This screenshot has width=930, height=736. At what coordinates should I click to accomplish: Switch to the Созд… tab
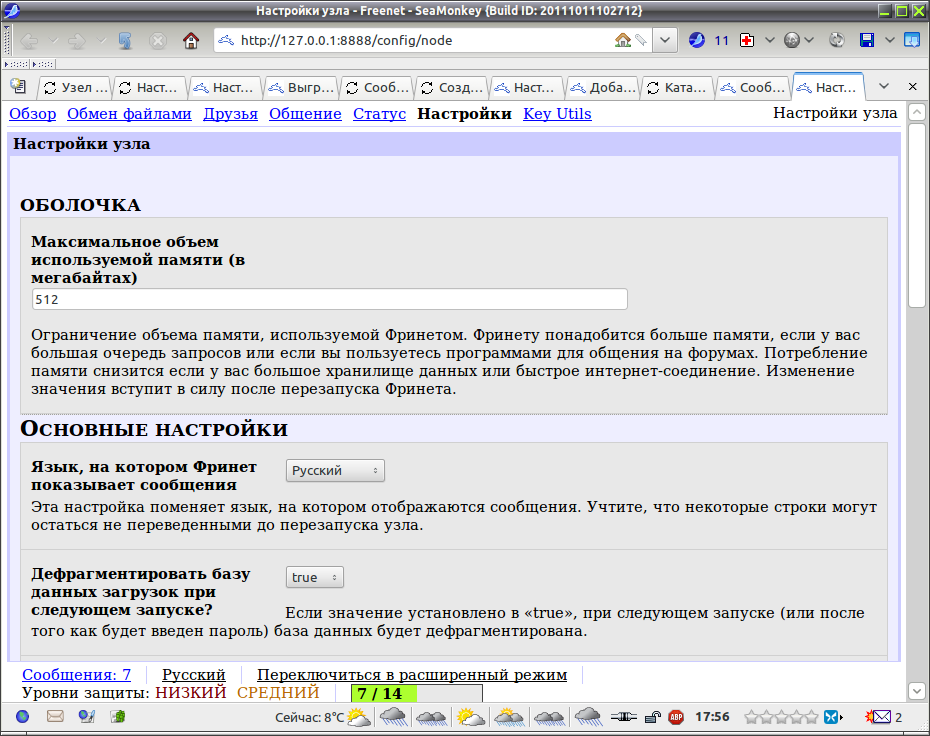click(452, 88)
